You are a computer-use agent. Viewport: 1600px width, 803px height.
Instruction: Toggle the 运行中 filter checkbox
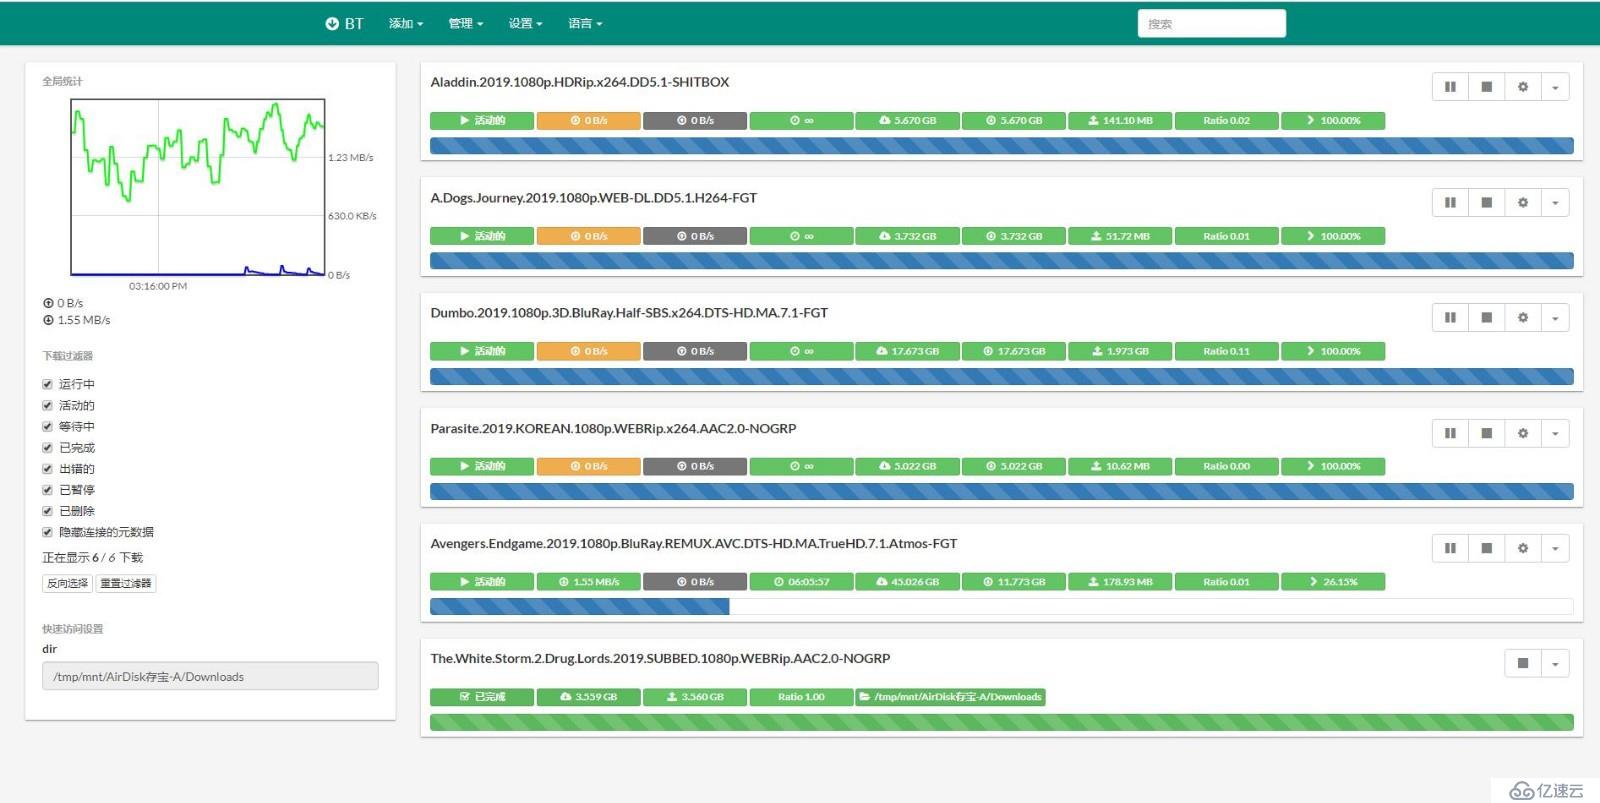pos(47,384)
